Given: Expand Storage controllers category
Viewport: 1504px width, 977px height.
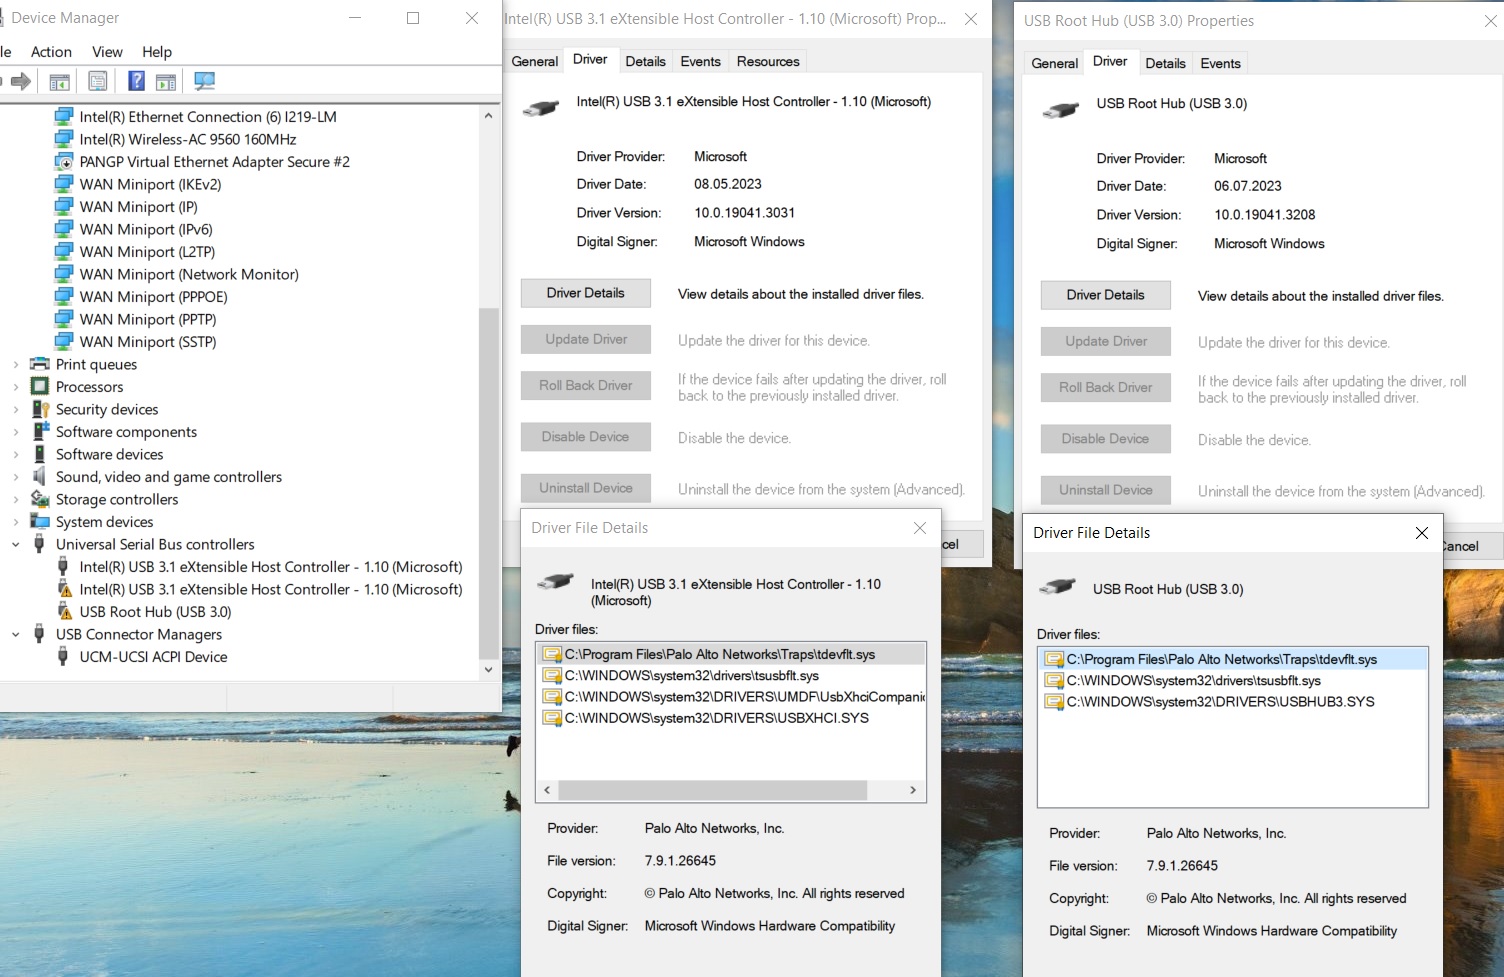Looking at the screenshot, I should pos(15,500).
